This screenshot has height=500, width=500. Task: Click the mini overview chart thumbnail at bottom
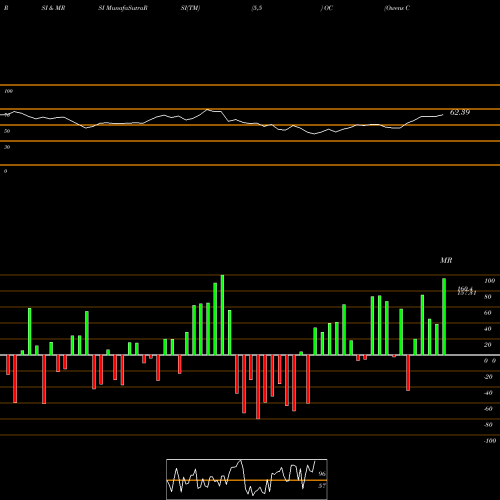[247, 479]
